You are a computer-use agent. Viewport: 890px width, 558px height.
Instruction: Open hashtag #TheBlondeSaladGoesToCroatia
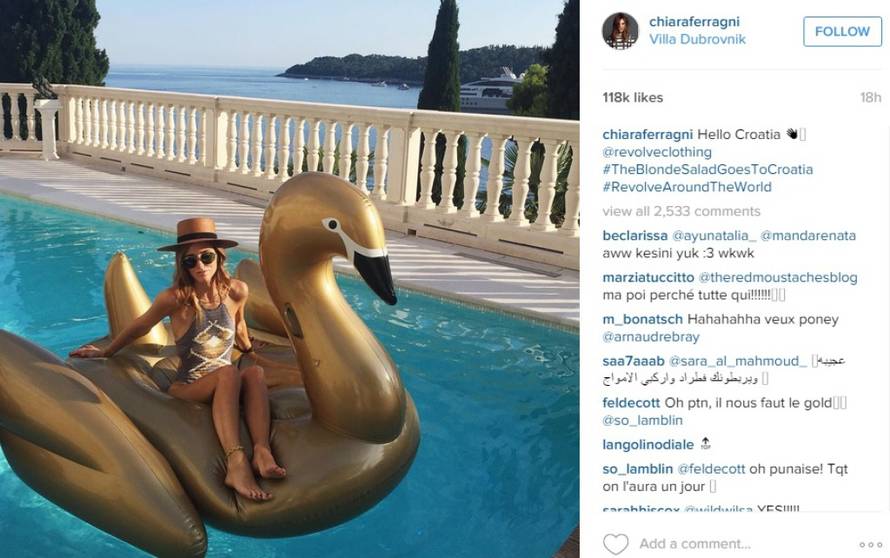[x=708, y=170]
